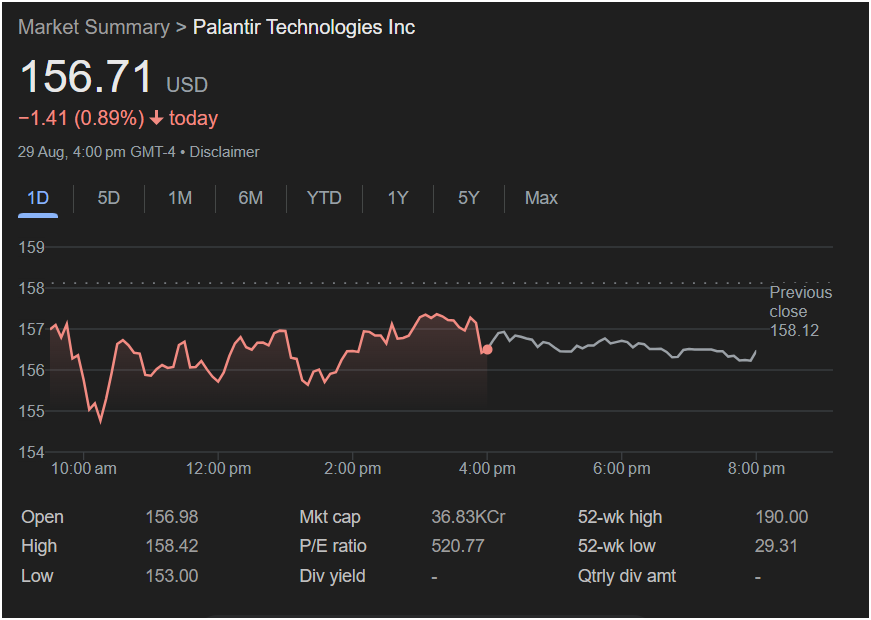Select the YTD tab
The width and height of the screenshot is (871, 620).
[x=324, y=198]
